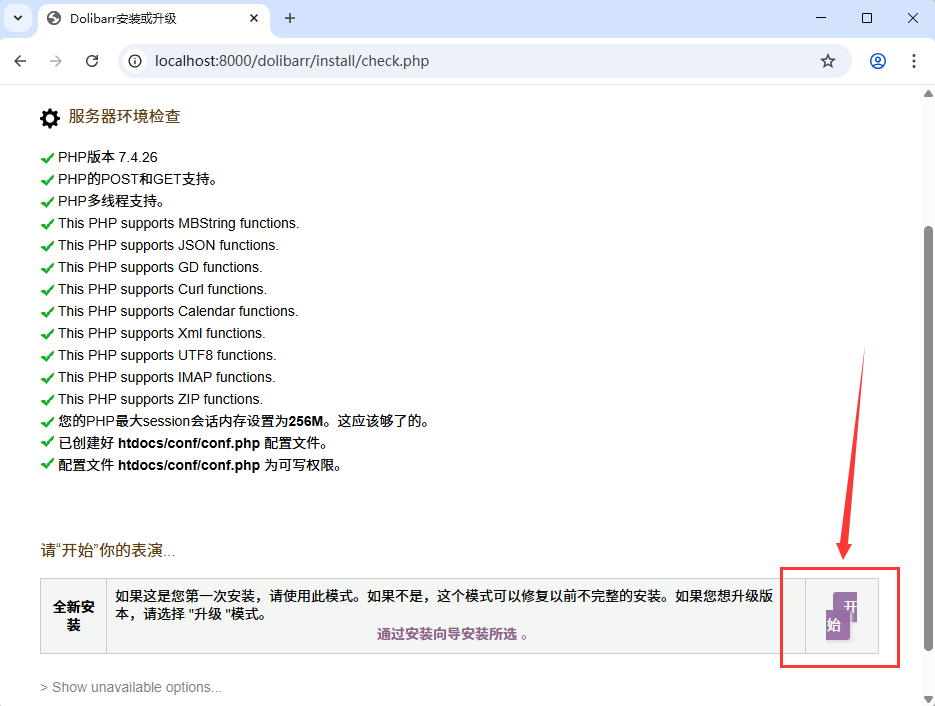
Task: Click the checkmark beside 已创建好 line
Action: pyautogui.click(x=48, y=442)
